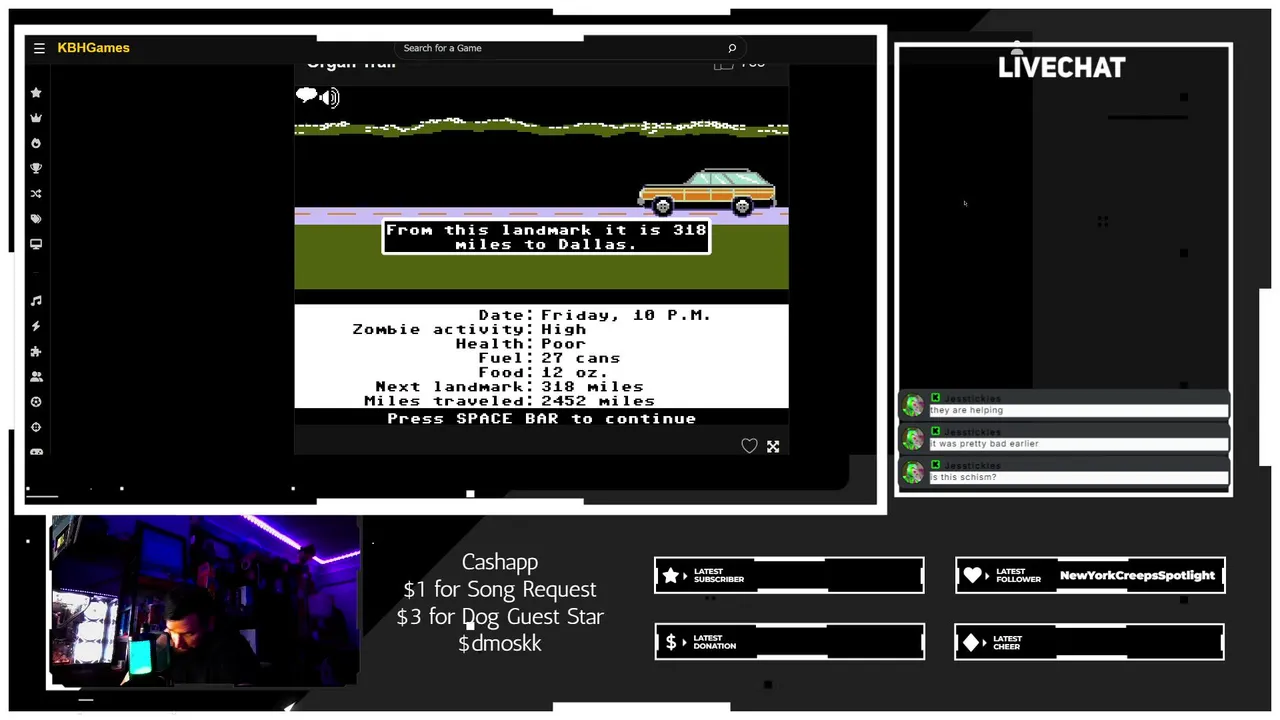Click the $dmoskk Cashapp tag
The image size is (1280, 720).
point(499,644)
